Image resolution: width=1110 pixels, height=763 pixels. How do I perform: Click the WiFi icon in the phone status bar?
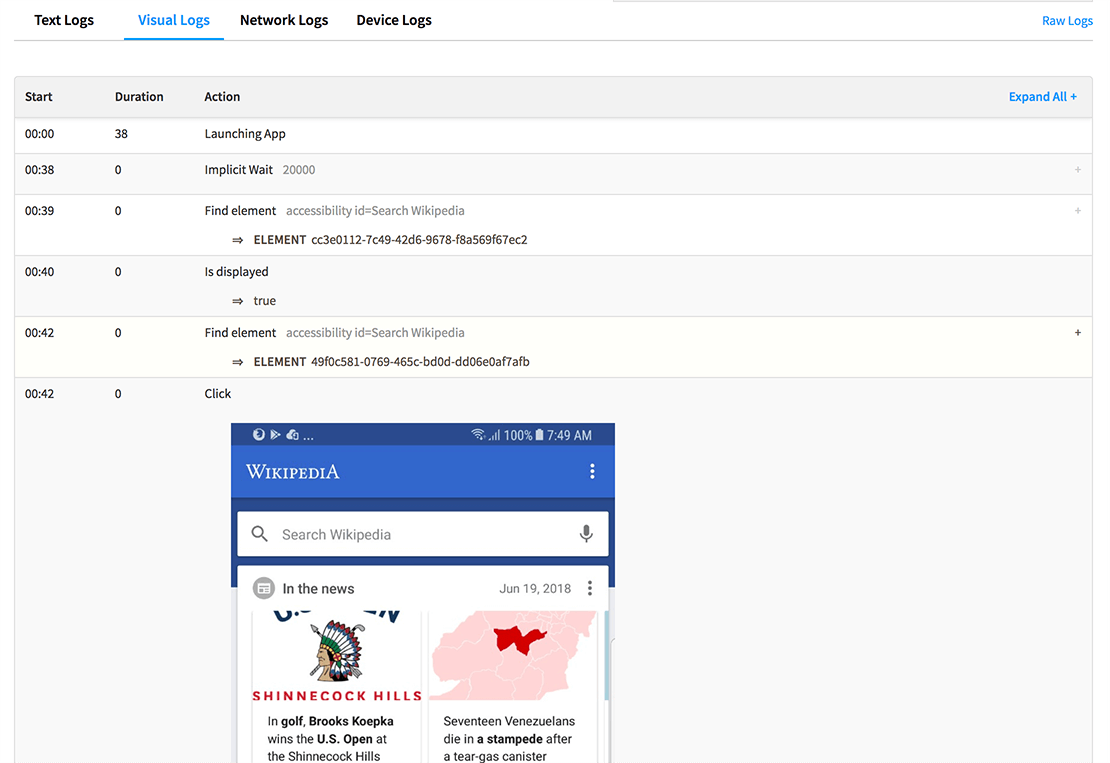478,434
